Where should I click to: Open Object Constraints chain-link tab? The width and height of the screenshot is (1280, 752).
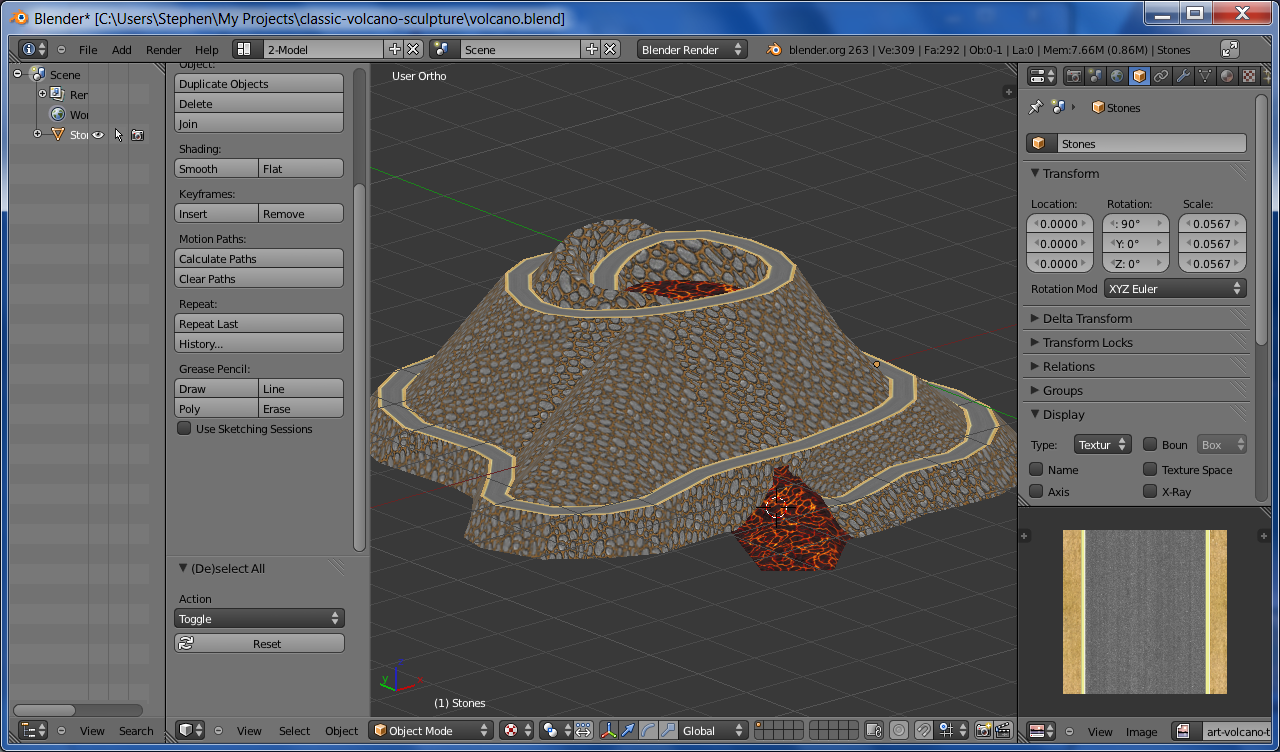(1161, 76)
